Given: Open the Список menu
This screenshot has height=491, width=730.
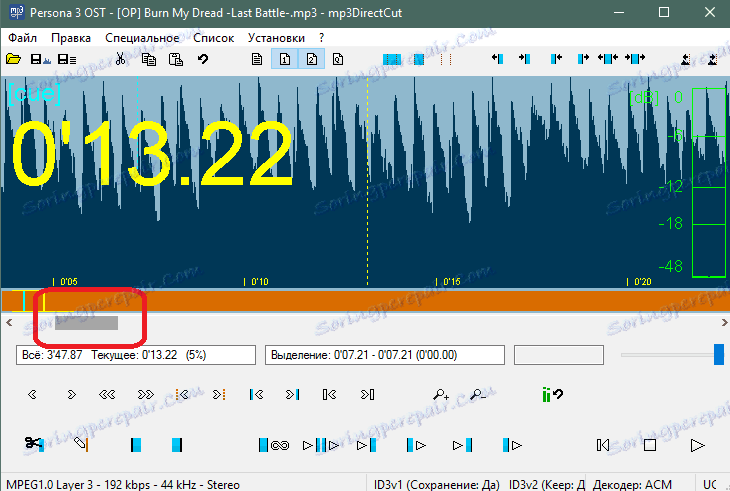Looking at the screenshot, I should [x=214, y=38].
